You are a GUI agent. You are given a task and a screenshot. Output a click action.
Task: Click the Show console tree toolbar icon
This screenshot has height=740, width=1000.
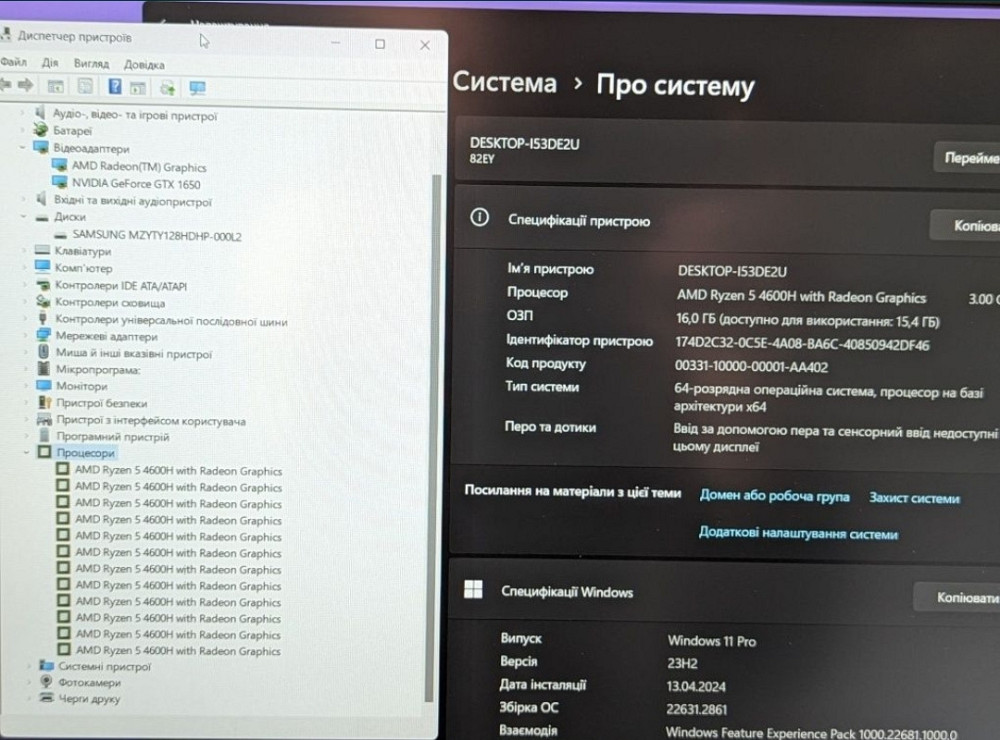(x=57, y=86)
